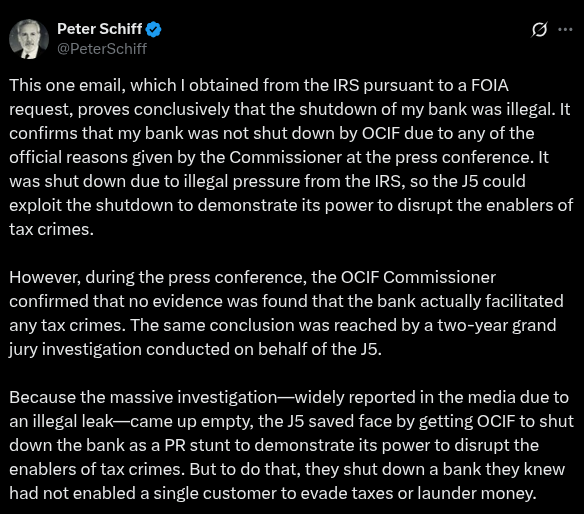Image resolution: width=584 pixels, height=514 pixels.
Task: Click "Because the massive investigation" paragraph start
Action: [143, 397]
